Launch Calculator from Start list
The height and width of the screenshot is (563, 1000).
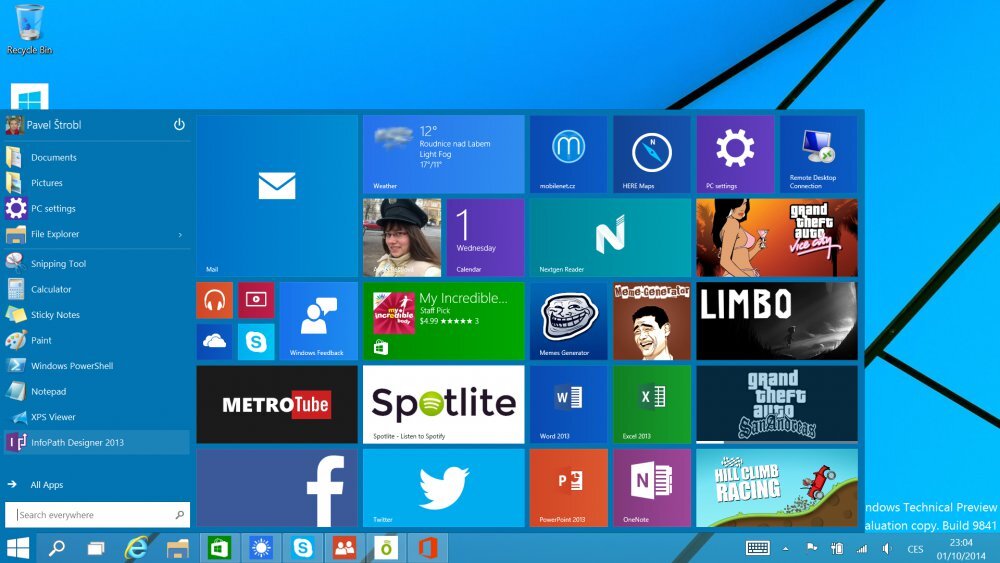pyautogui.click(x=97, y=289)
